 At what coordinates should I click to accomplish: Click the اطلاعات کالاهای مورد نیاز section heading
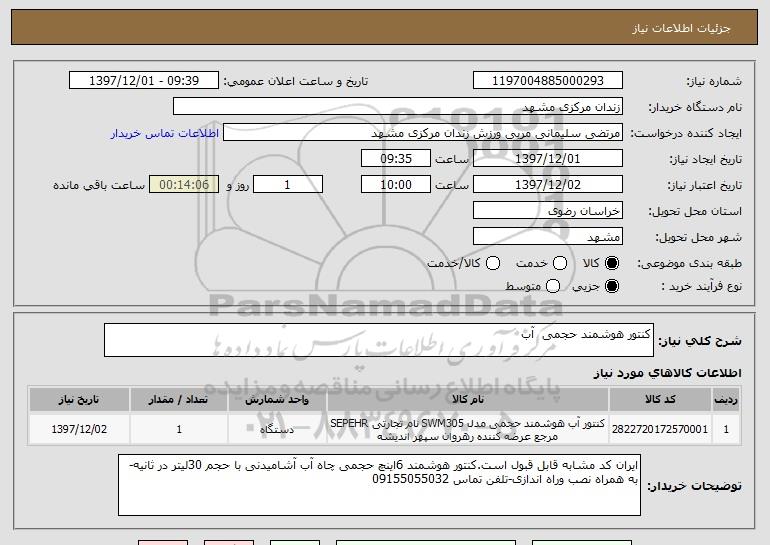point(667,373)
